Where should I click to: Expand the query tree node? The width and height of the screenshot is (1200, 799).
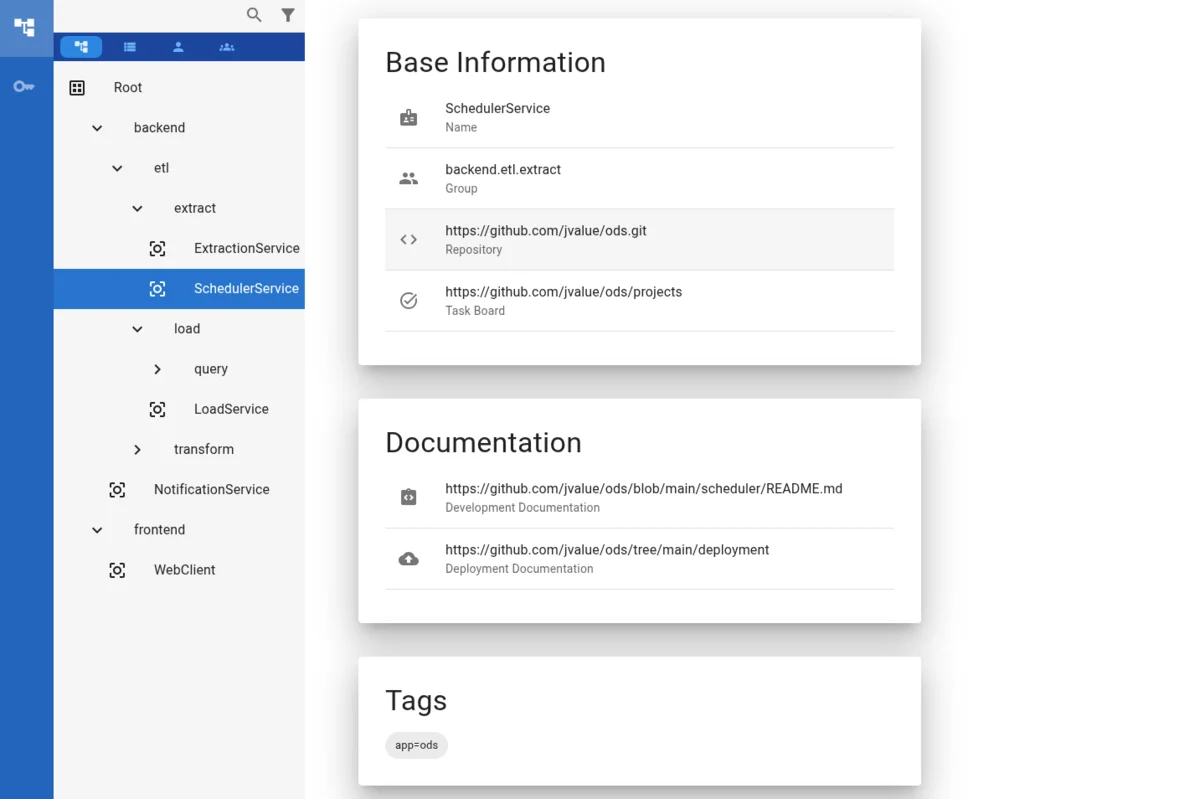click(157, 368)
